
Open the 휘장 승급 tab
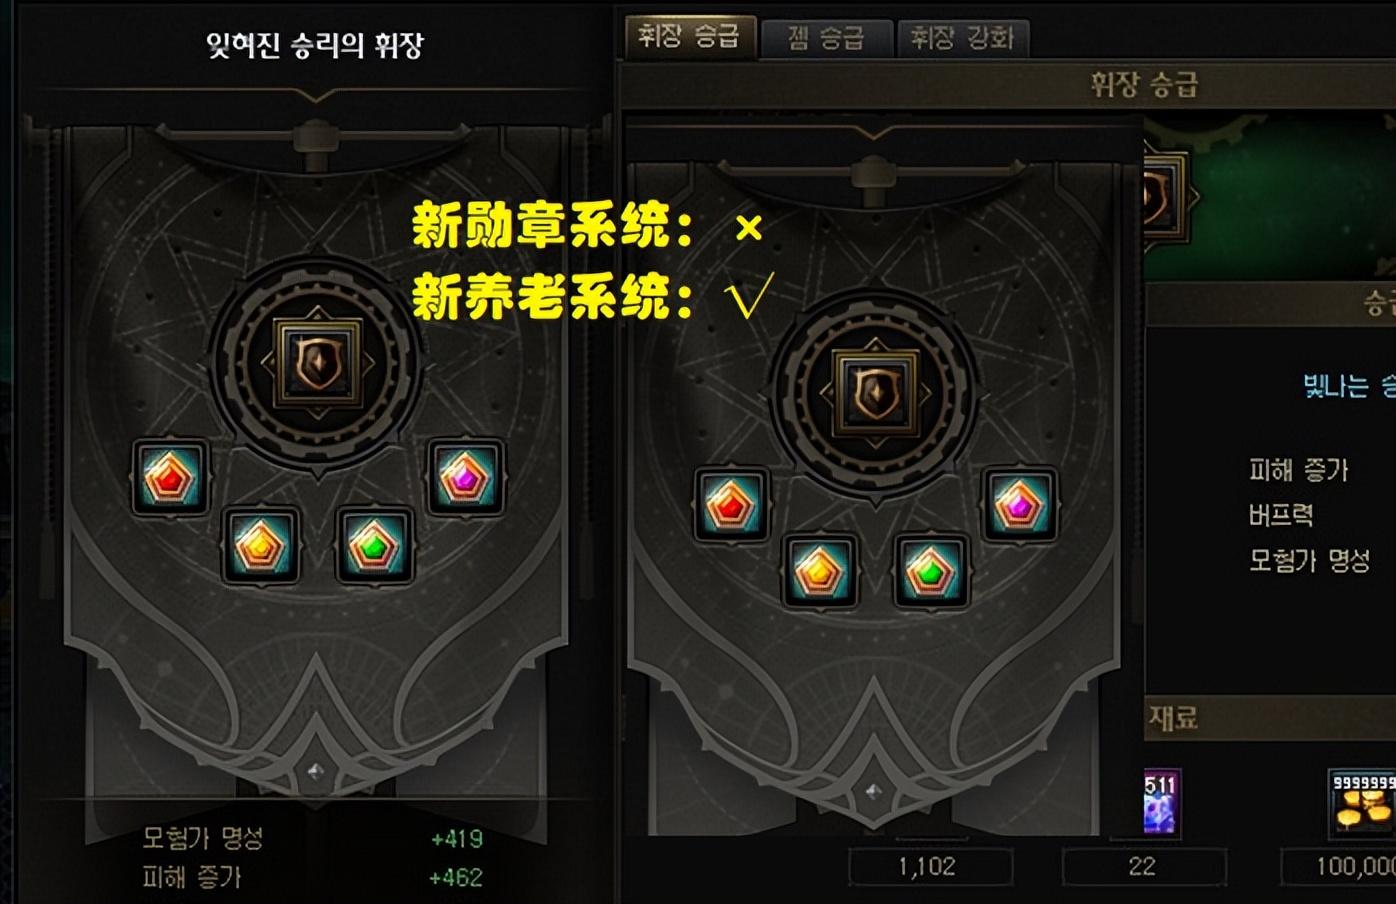tap(689, 37)
